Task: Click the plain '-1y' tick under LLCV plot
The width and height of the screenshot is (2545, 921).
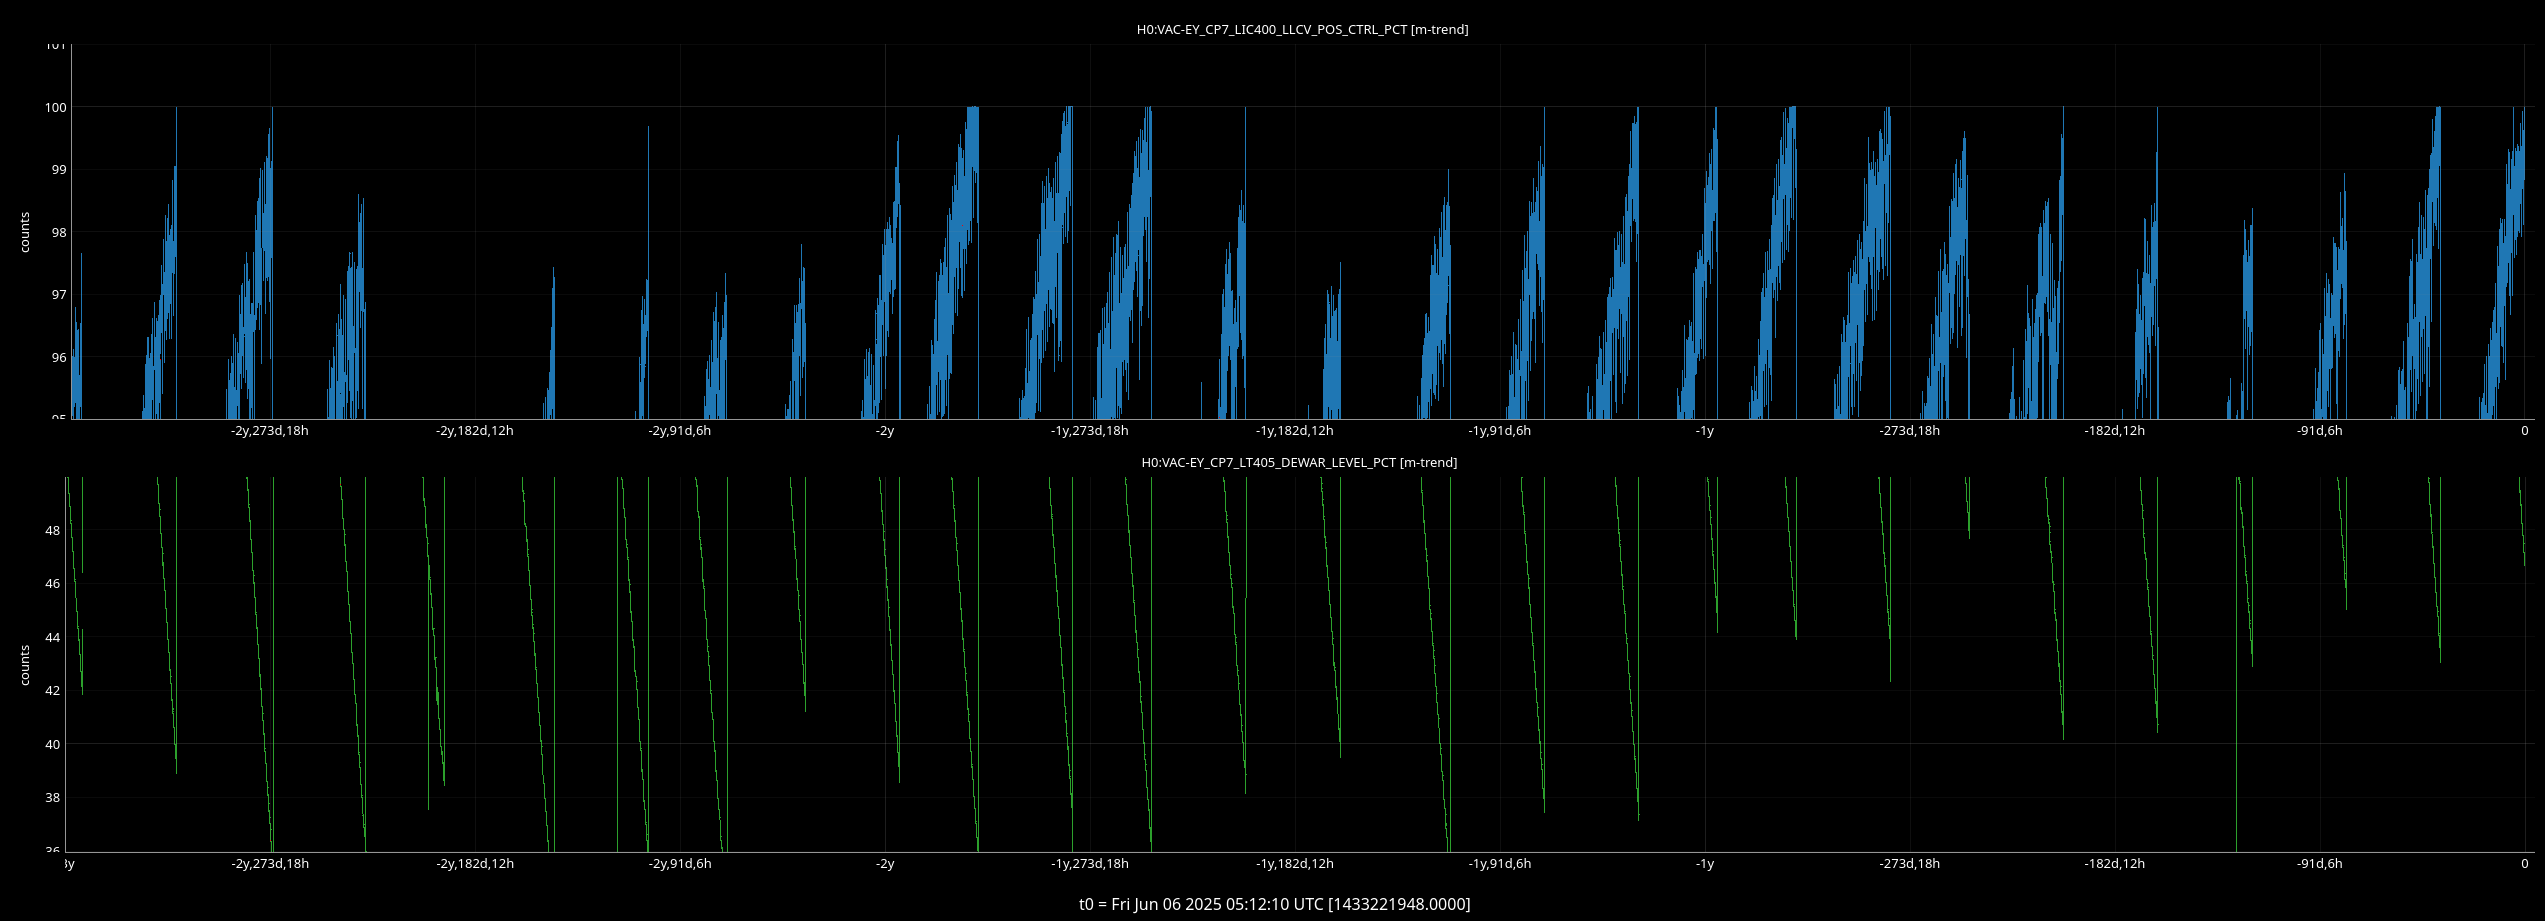Action: click(1705, 431)
